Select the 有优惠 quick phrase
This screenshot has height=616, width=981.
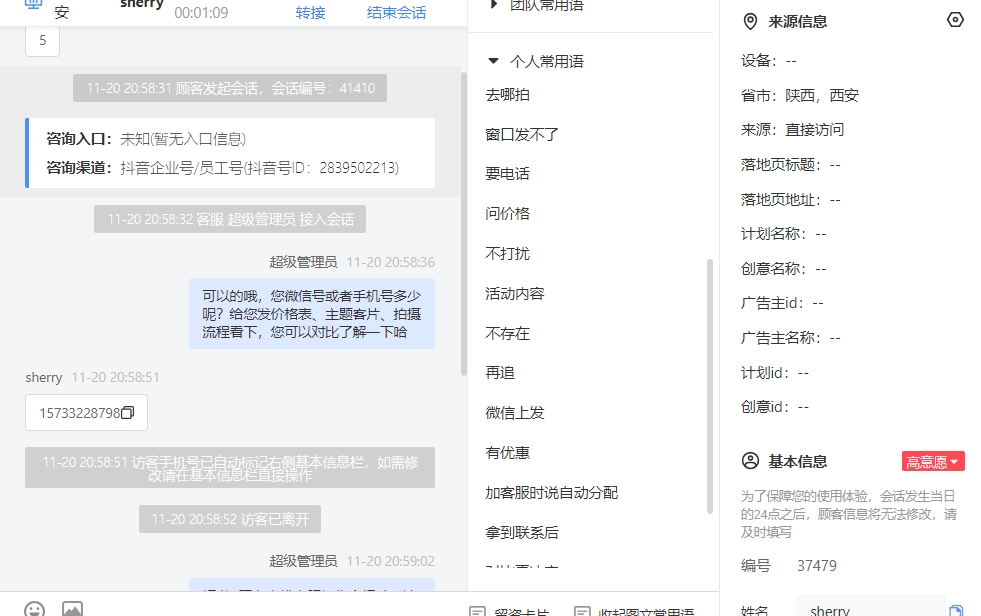pos(507,453)
